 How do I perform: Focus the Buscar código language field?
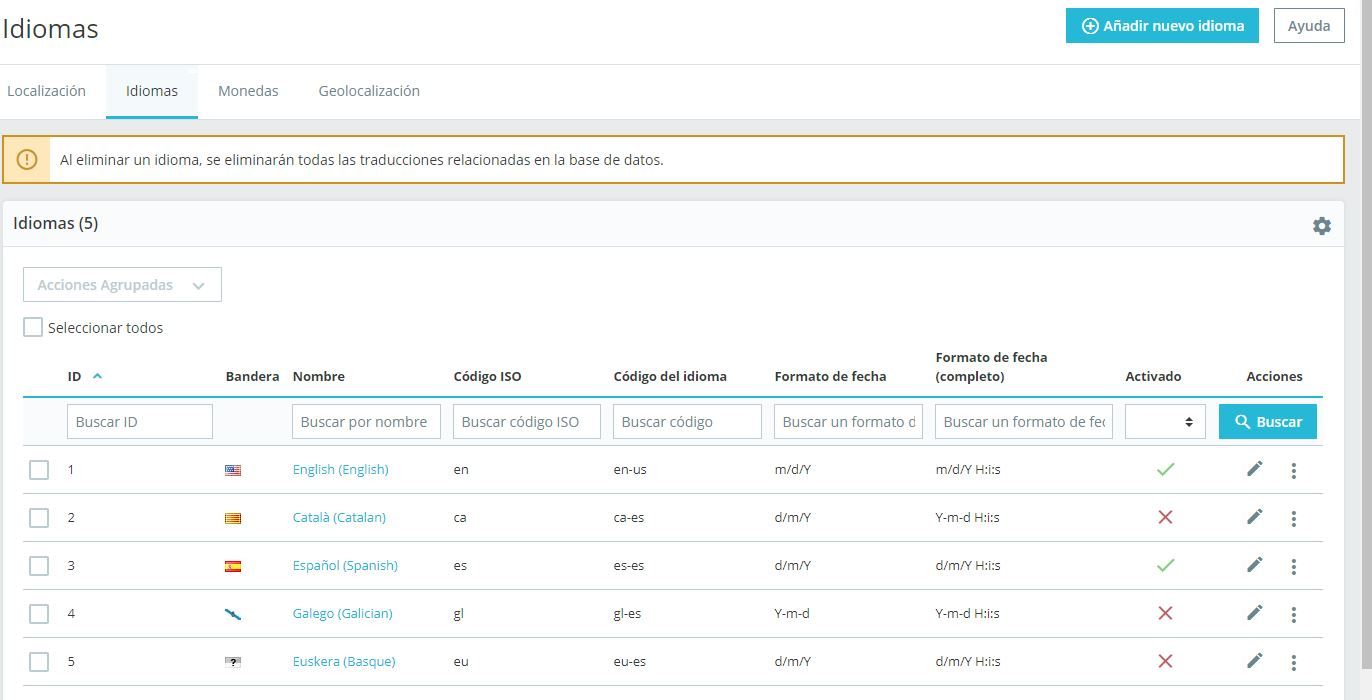687,421
